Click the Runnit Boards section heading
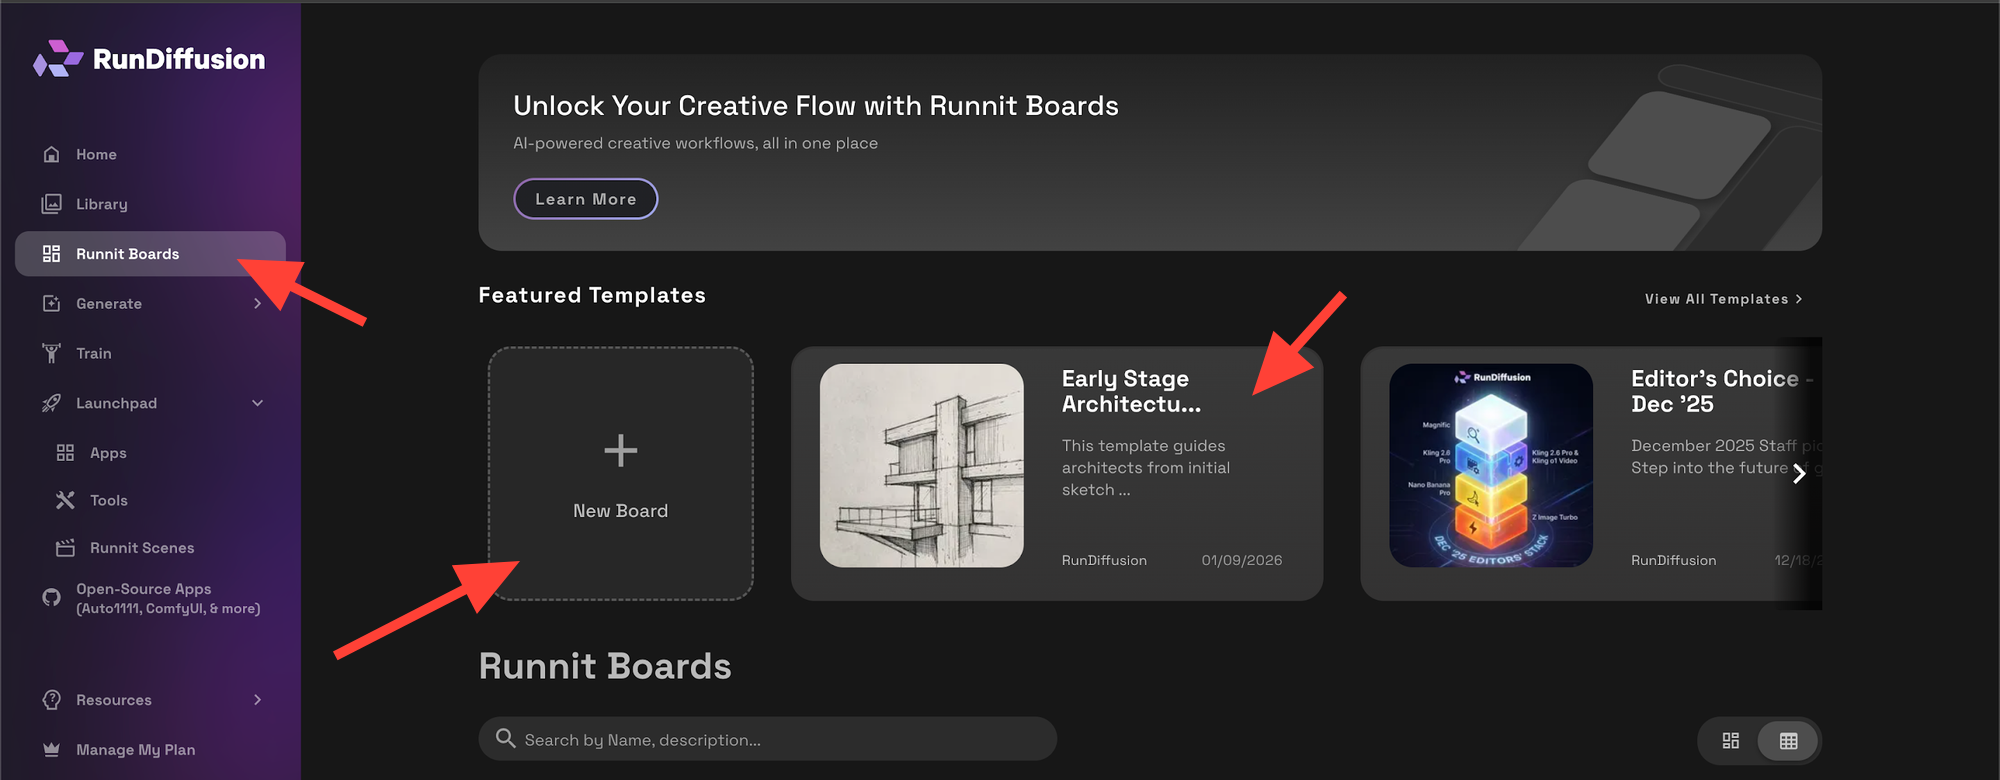 605,666
